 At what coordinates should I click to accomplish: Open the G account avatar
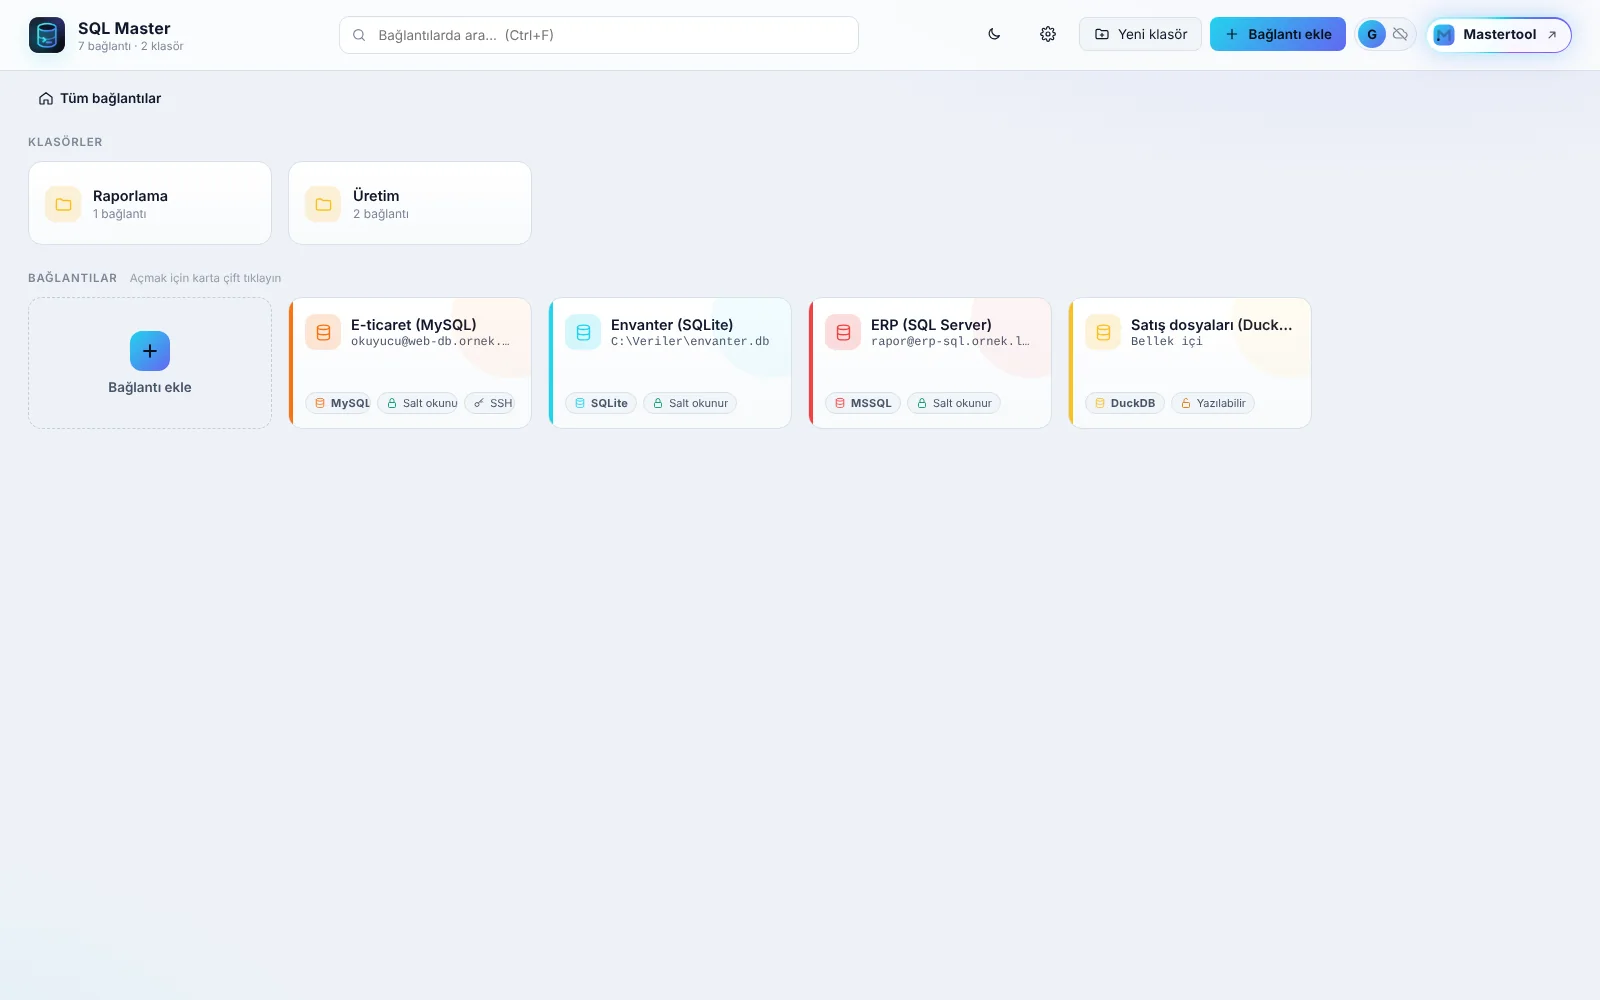coord(1372,34)
